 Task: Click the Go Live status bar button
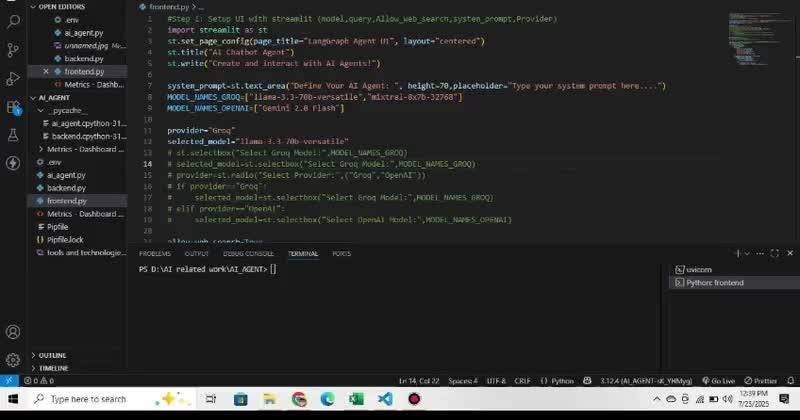pyautogui.click(x=719, y=381)
